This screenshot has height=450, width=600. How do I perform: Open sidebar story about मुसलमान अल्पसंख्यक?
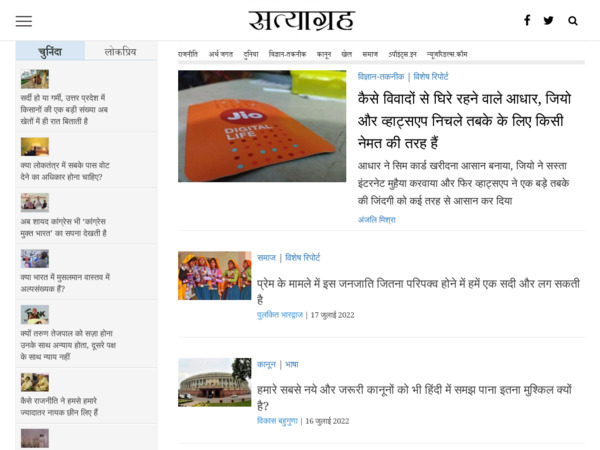(65, 283)
